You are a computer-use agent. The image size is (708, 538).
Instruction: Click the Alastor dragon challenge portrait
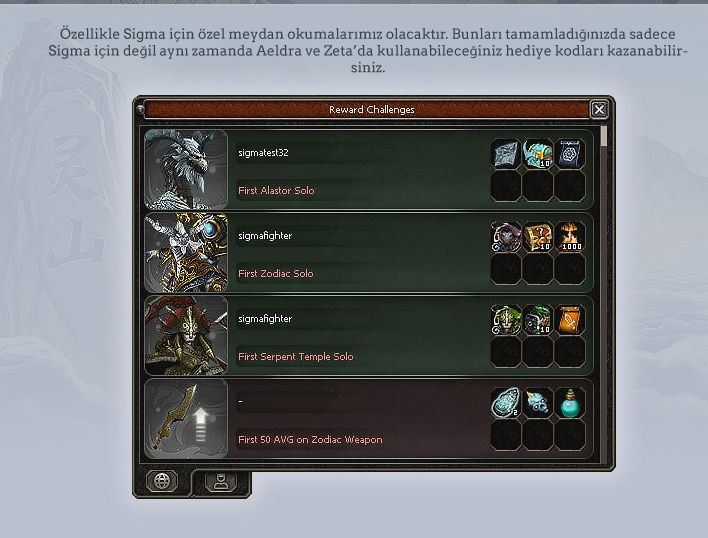pyautogui.click(x=186, y=169)
